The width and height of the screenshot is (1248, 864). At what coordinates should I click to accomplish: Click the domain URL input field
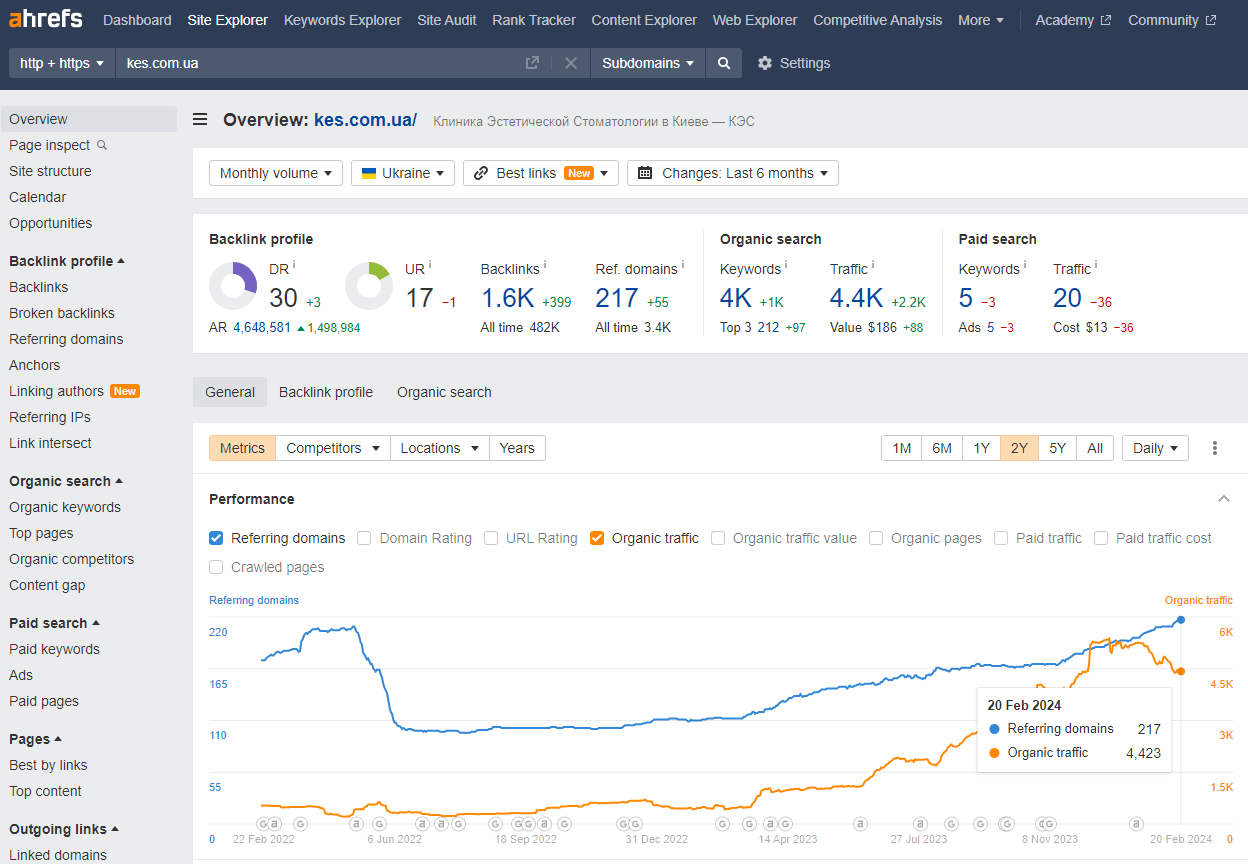[x=320, y=63]
